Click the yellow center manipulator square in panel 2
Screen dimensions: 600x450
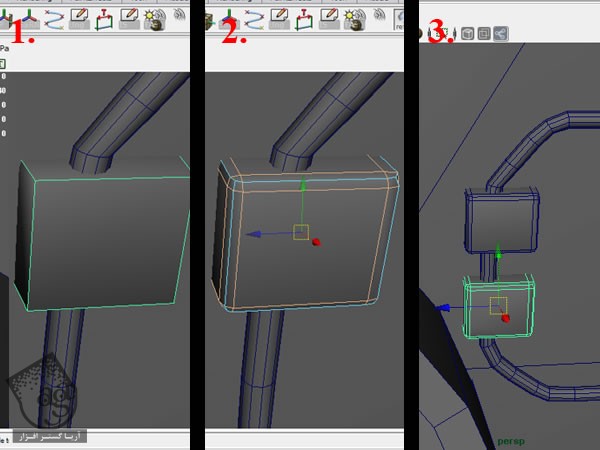point(300,232)
